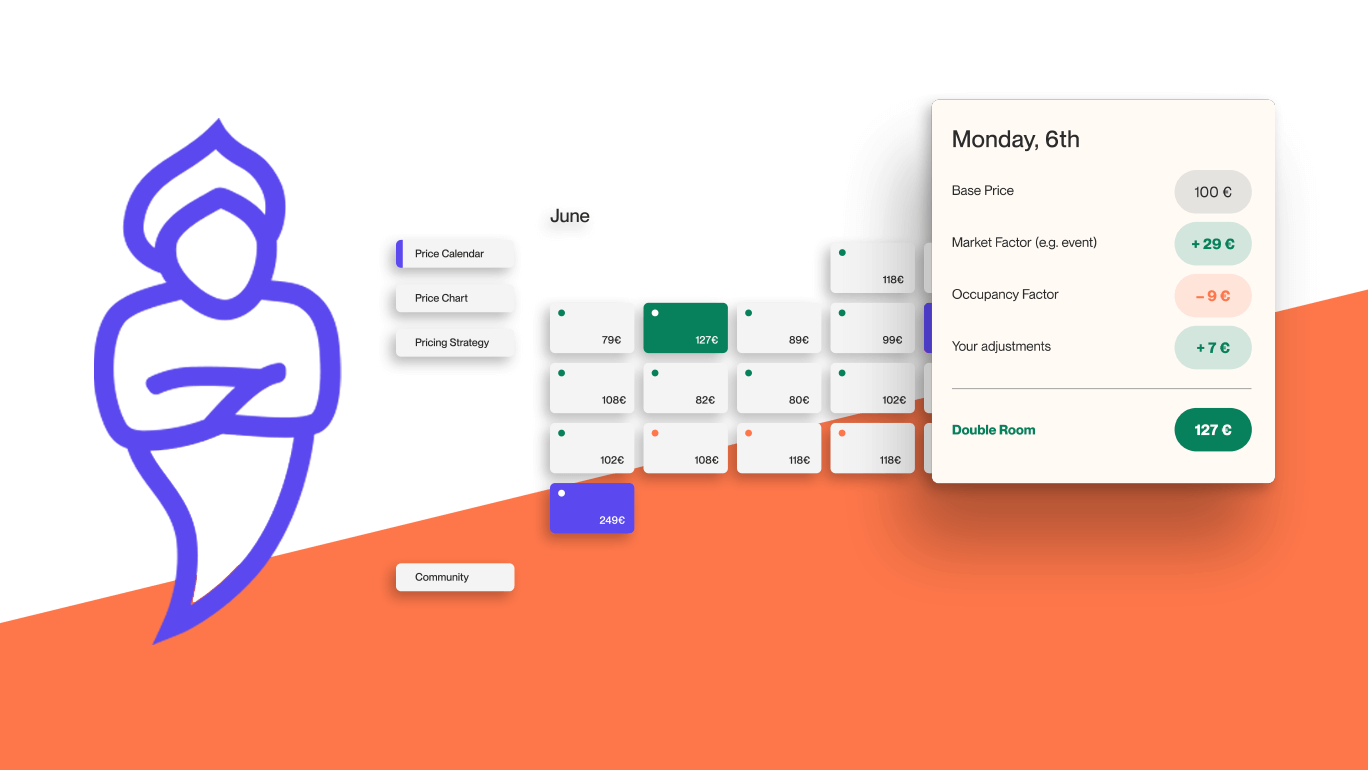Viewport: 1368px width, 770px height.
Task: Click the "Your adjustments" label
Action: pyautogui.click(x=1001, y=346)
